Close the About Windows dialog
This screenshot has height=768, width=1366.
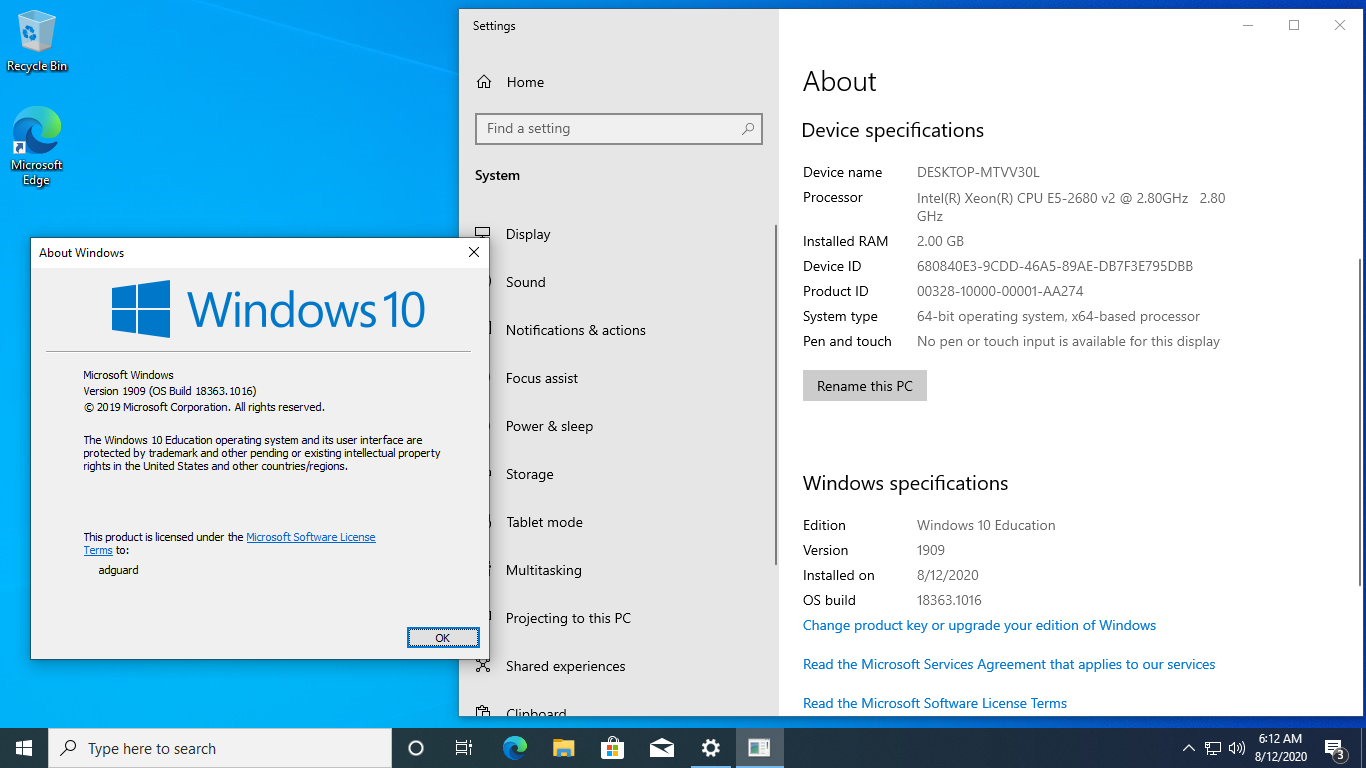[x=474, y=253]
